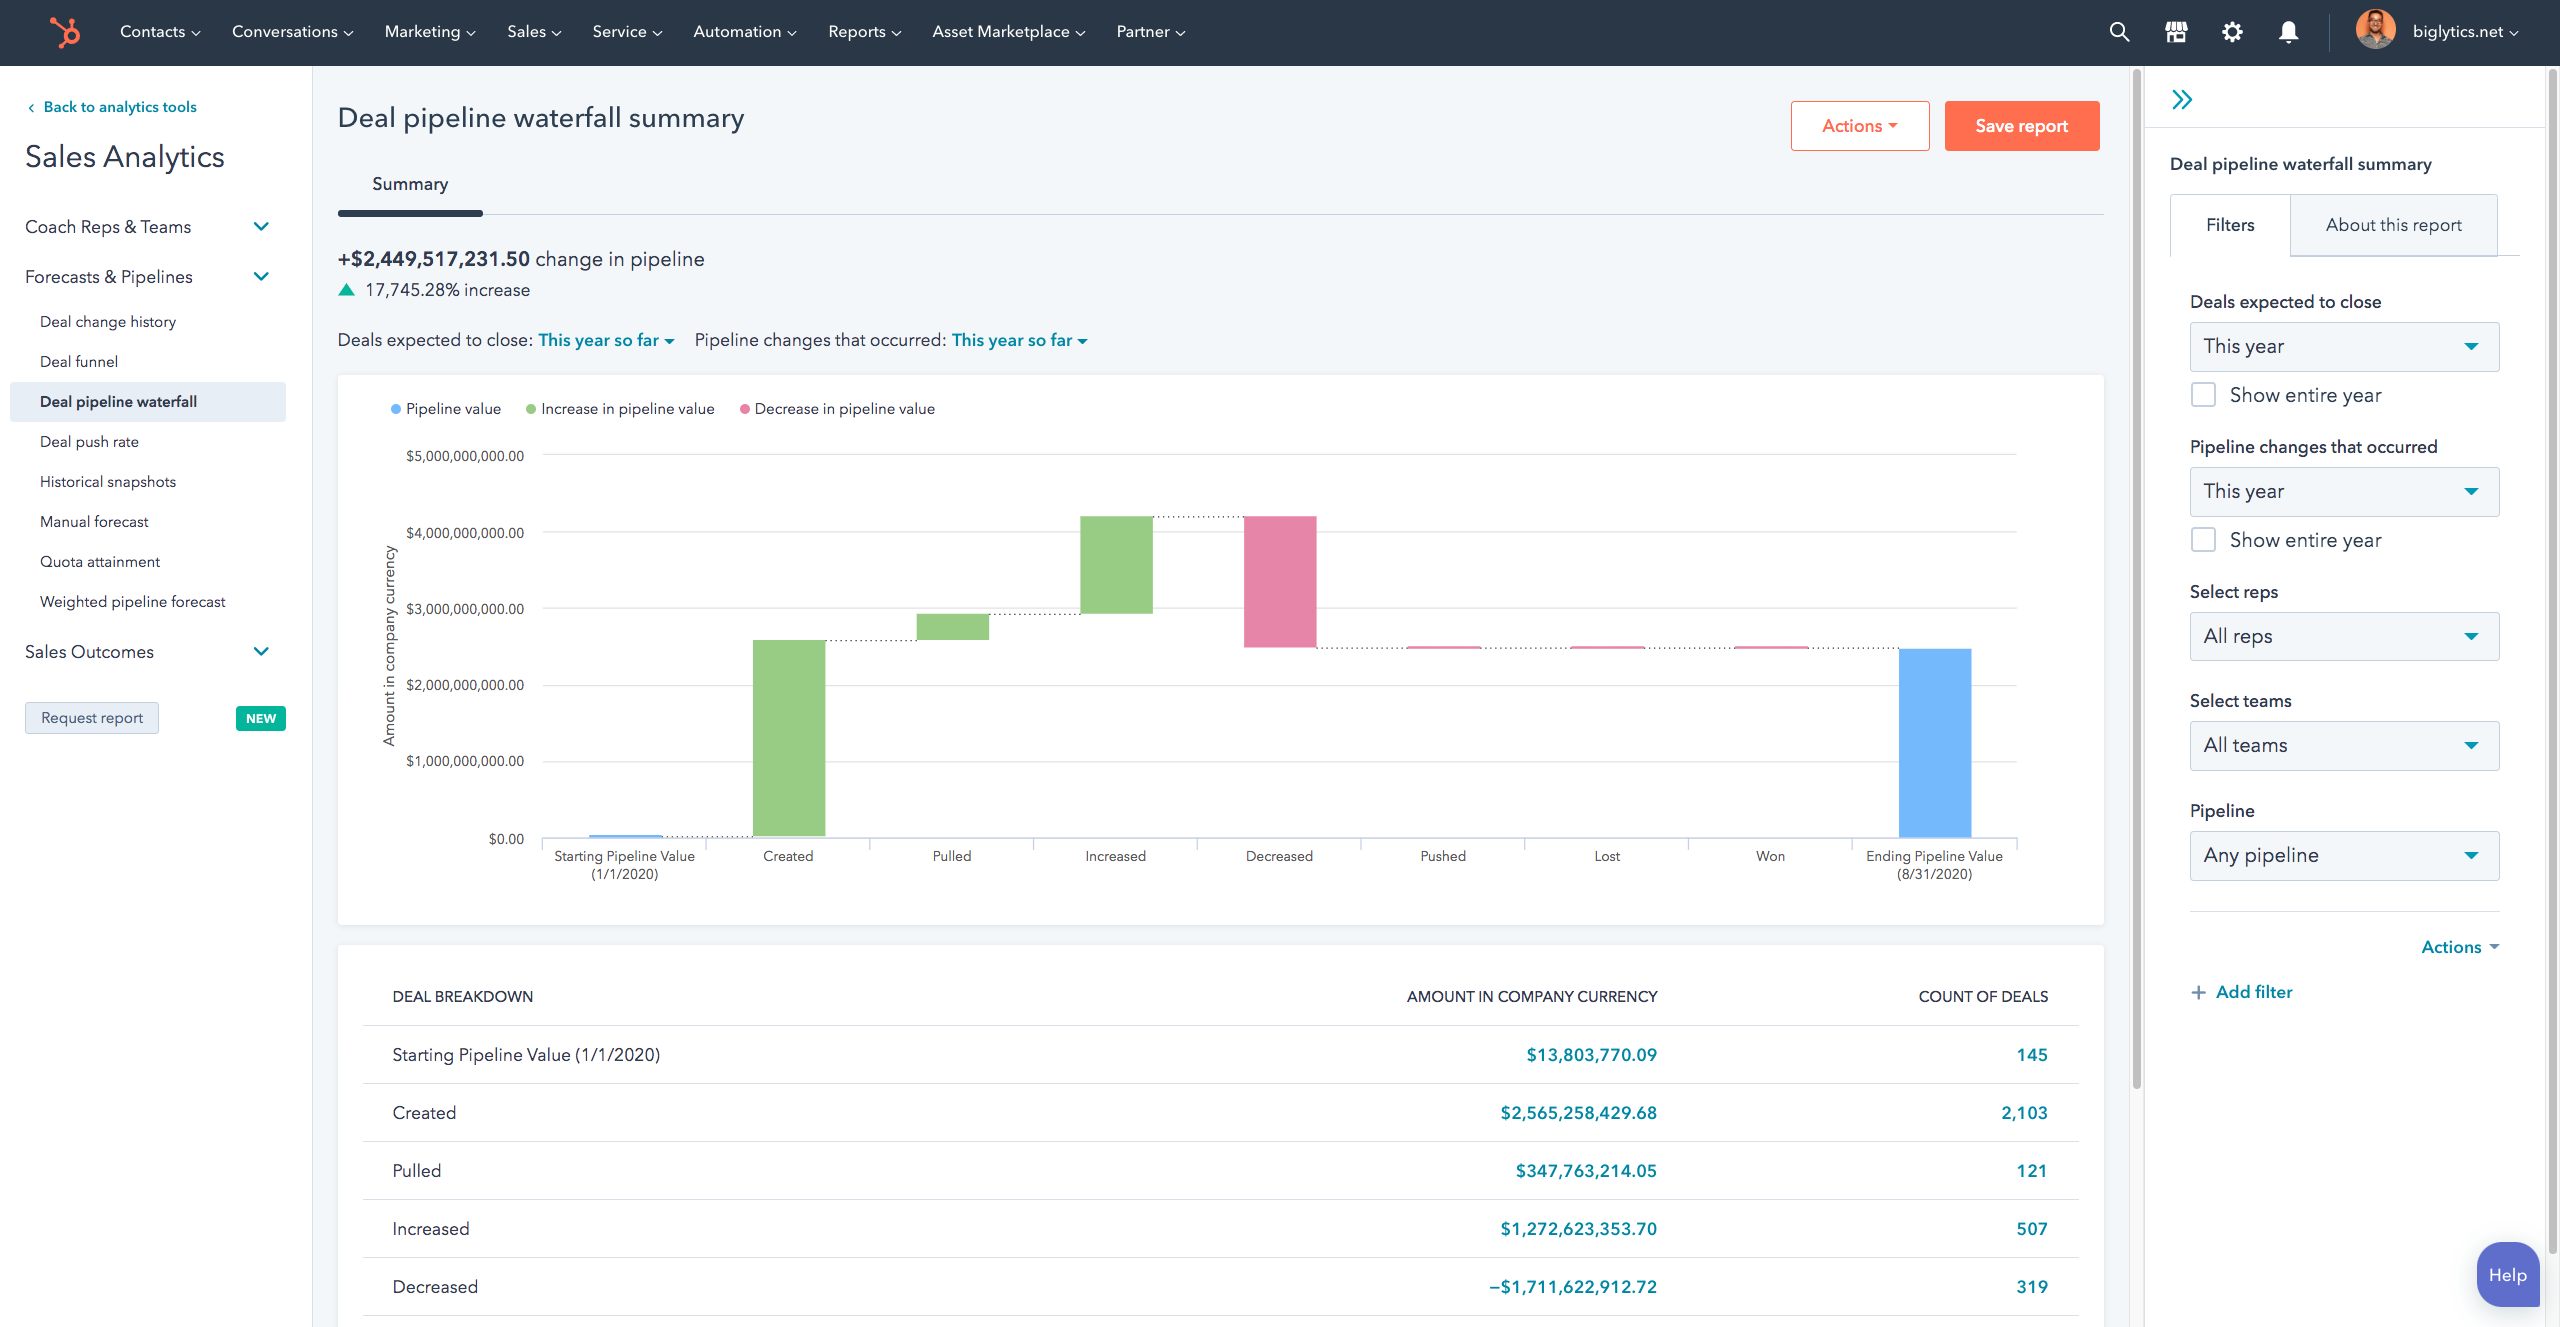Click the plus icon beside Add filter

(2198, 992)
